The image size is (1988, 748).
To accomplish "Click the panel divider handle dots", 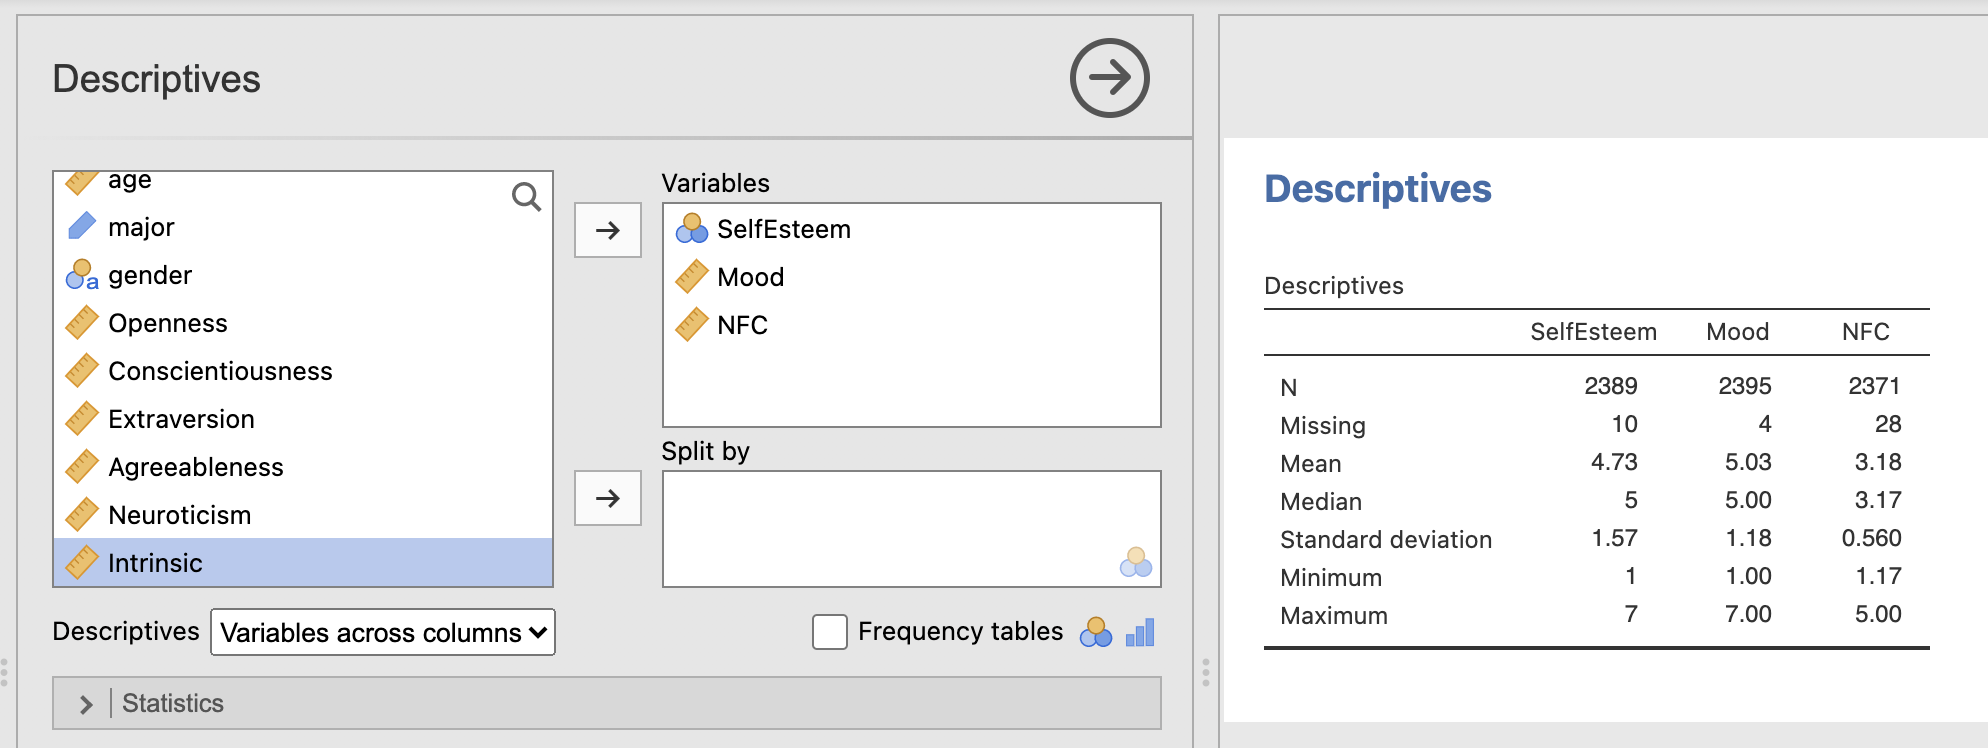I will [x=1206, y=672].
